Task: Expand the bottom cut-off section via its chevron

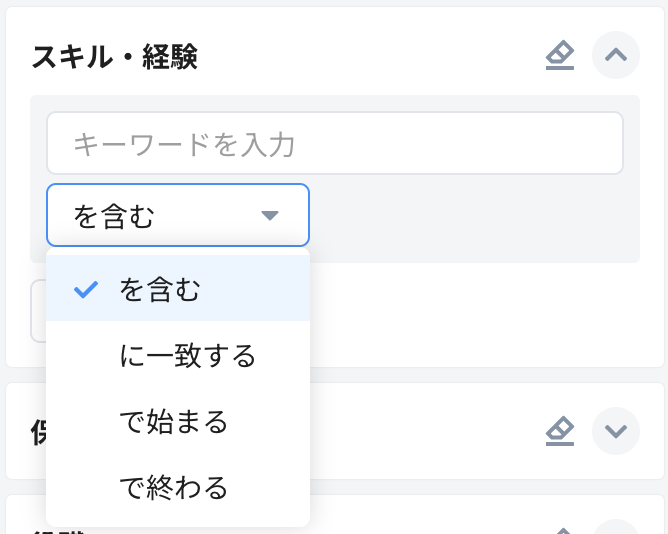Action: point(616,528)
